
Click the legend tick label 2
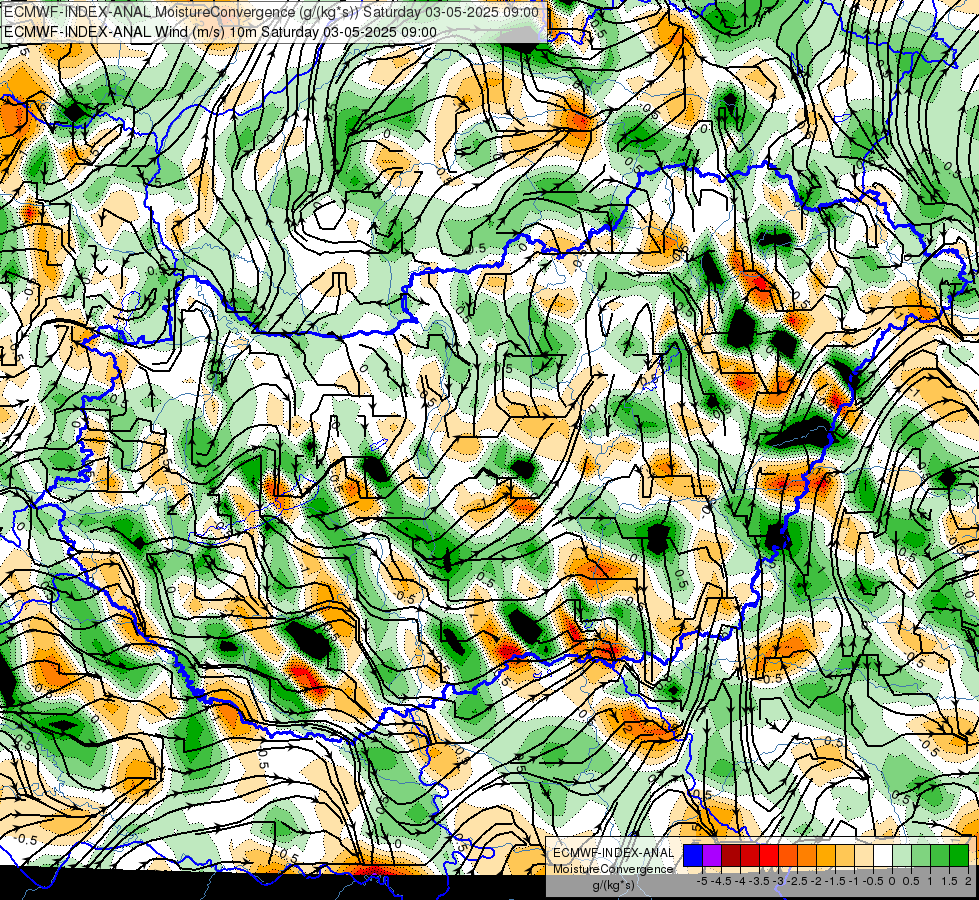(x=968, y=881)
